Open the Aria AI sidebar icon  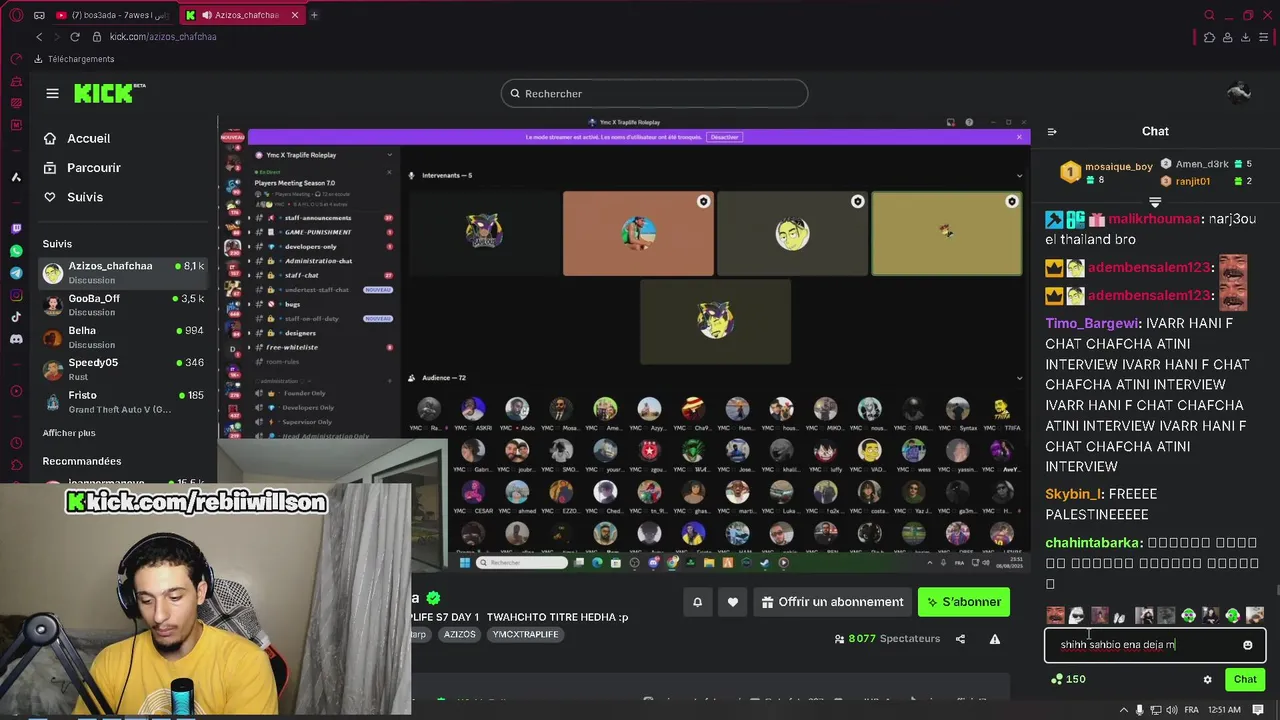pos(16,177)
